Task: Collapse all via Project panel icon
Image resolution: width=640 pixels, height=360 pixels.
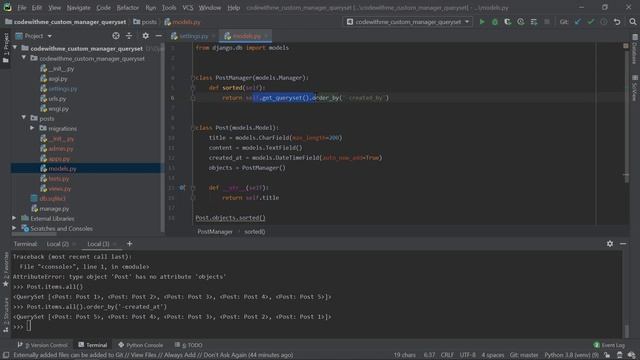Action: coord(129,36)
